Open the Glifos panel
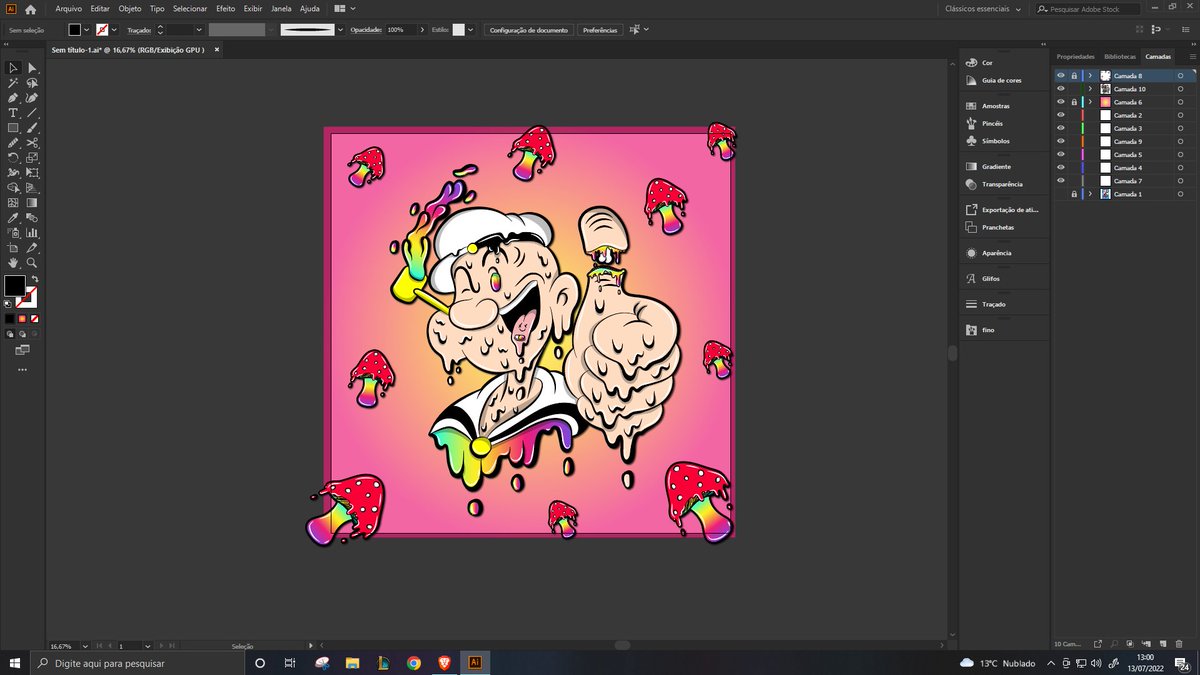This screenshot has width=1200, height=675. pos(991,279)
